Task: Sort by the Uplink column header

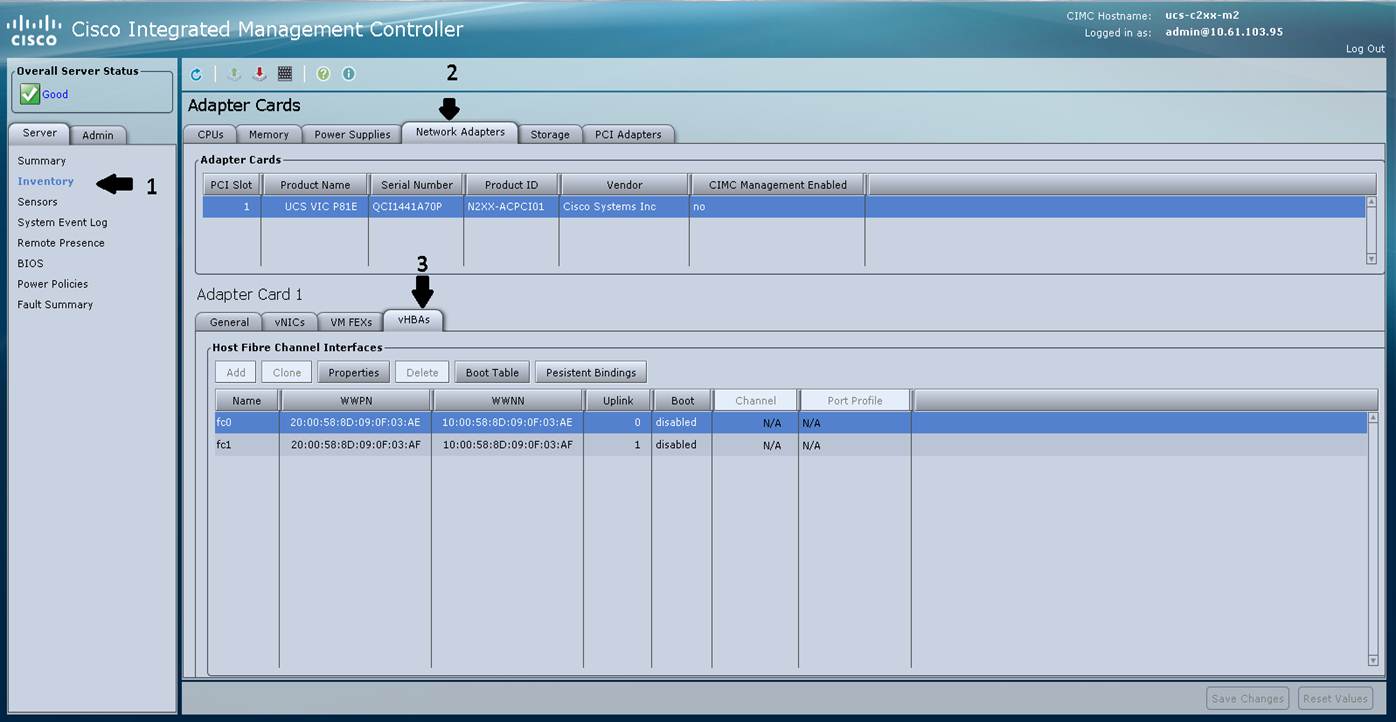Action: (618, 400)
